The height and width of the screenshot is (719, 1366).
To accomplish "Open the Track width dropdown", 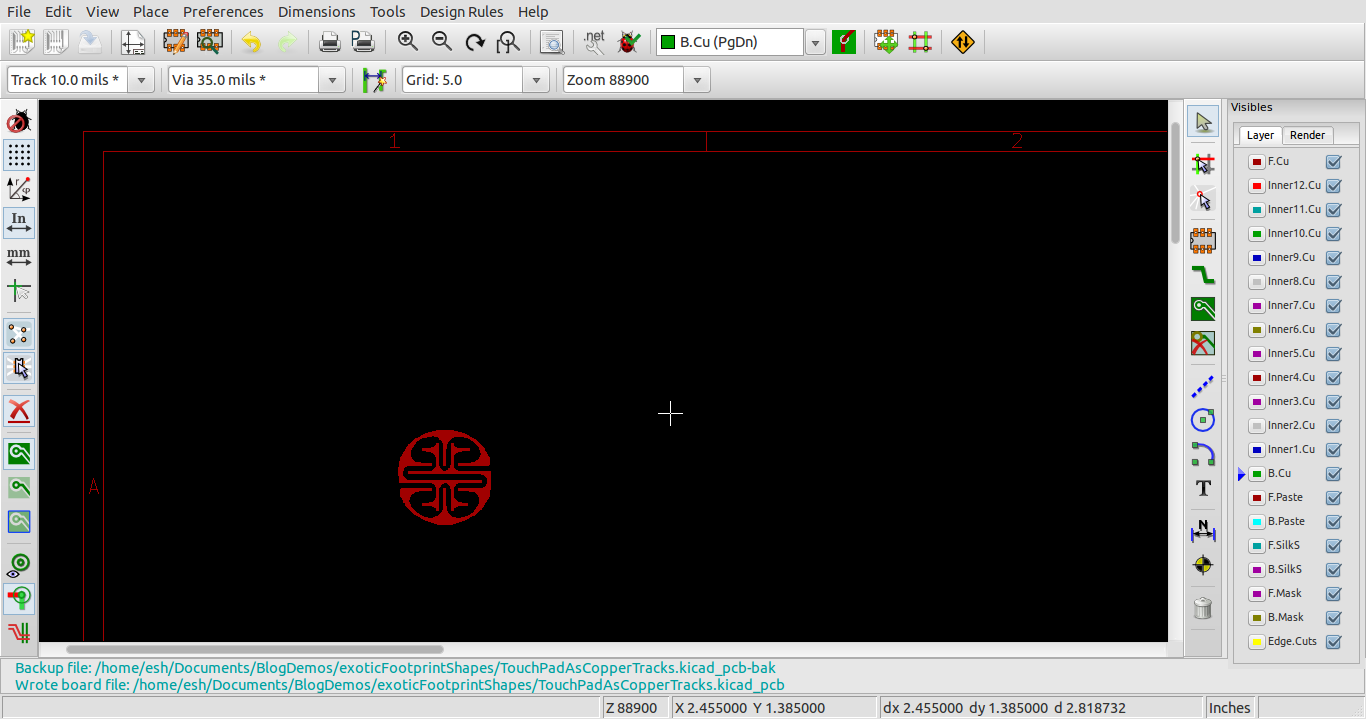I will click(140, 79).
